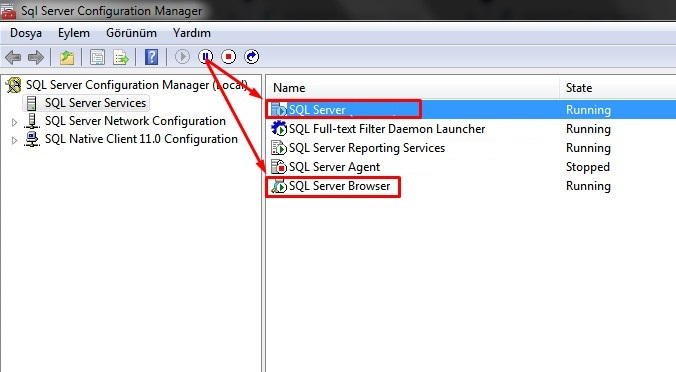Select the SQL Server service name
676x372 pixels.
[317, 110]
